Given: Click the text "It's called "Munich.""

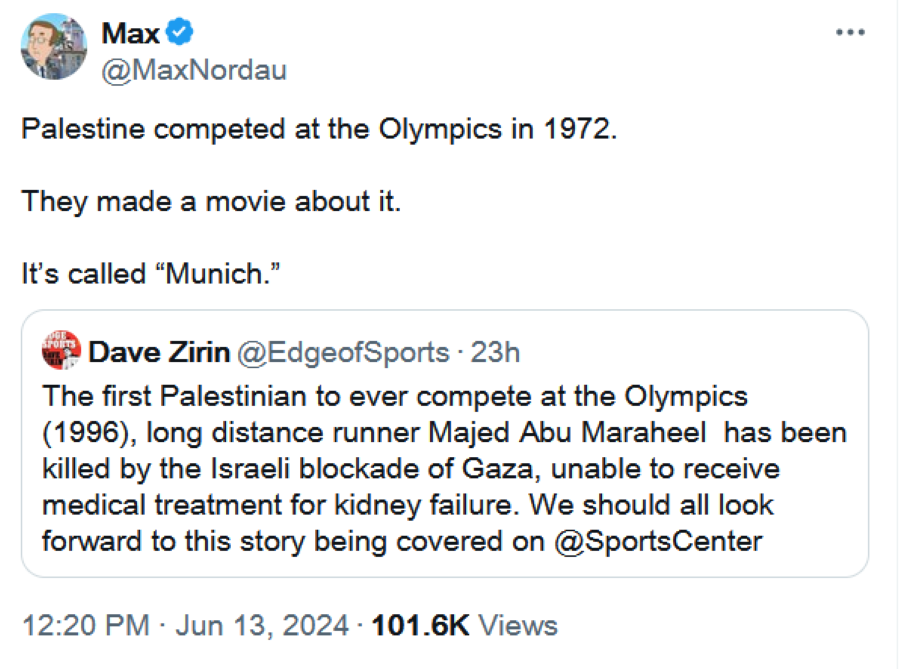Looking at the screenshot, I should (x=149, y=272).
